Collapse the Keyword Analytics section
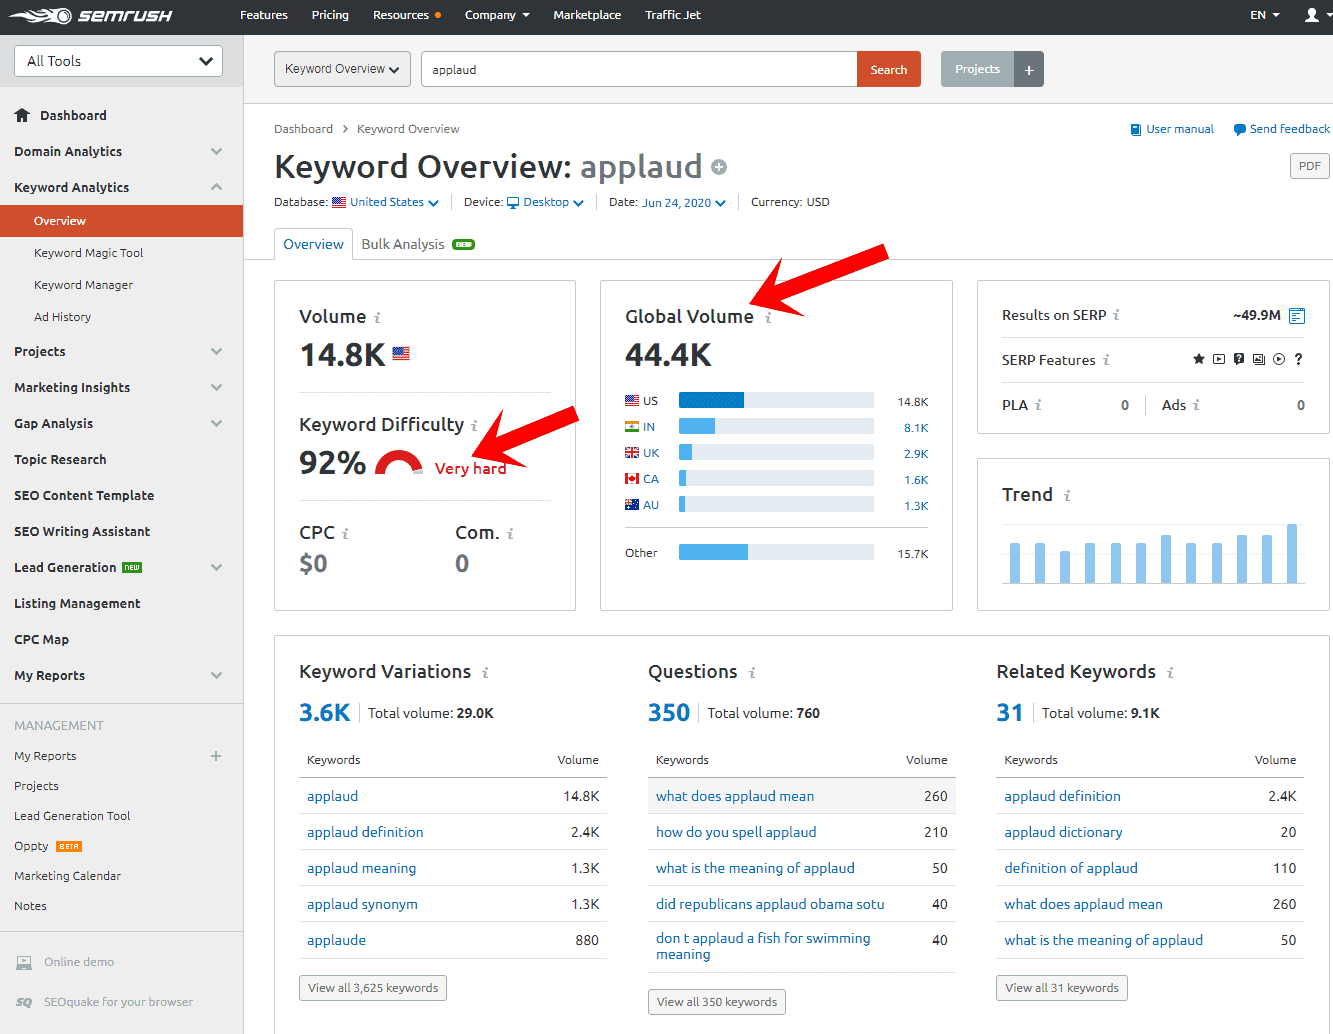 216,187
